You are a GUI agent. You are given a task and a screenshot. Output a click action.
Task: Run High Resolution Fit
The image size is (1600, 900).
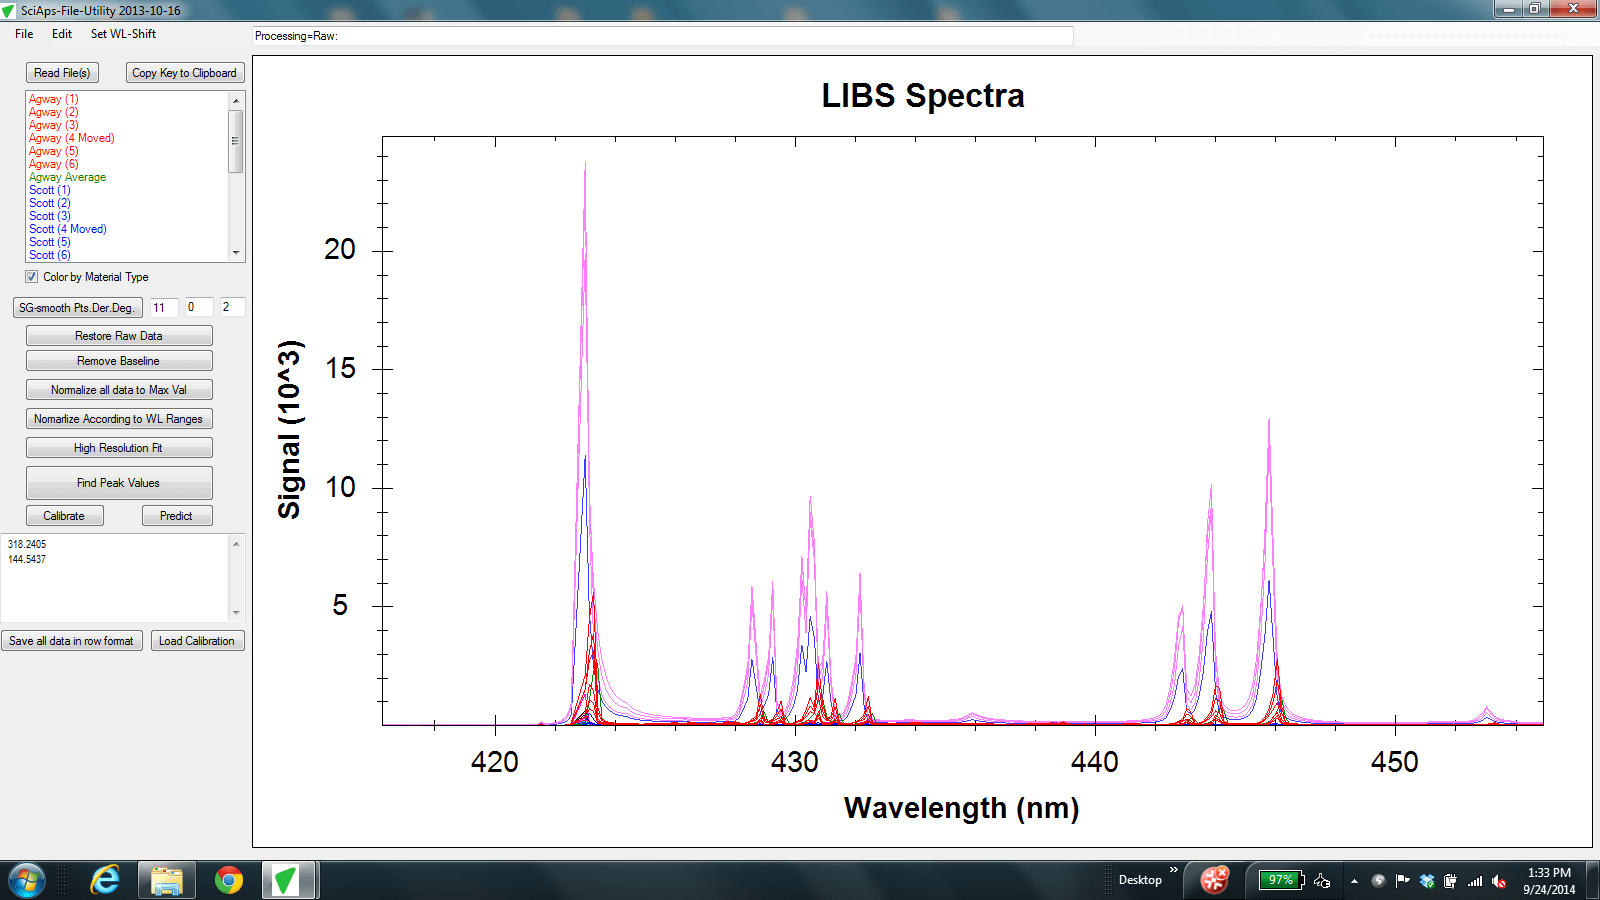(x=119, y=448)
